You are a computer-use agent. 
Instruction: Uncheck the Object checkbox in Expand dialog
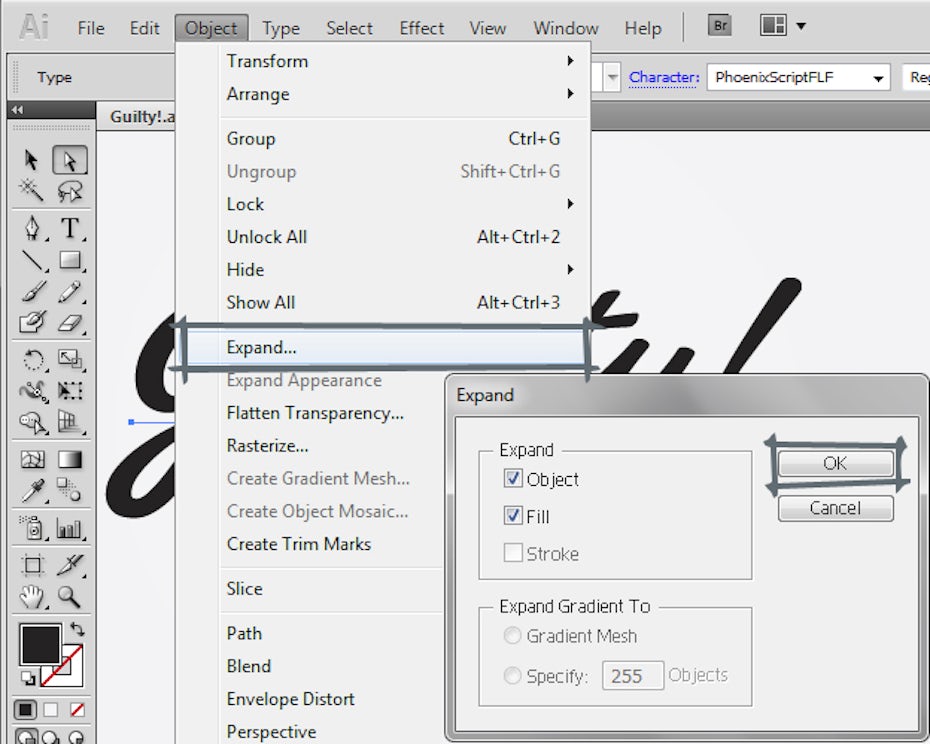point(514,479)
